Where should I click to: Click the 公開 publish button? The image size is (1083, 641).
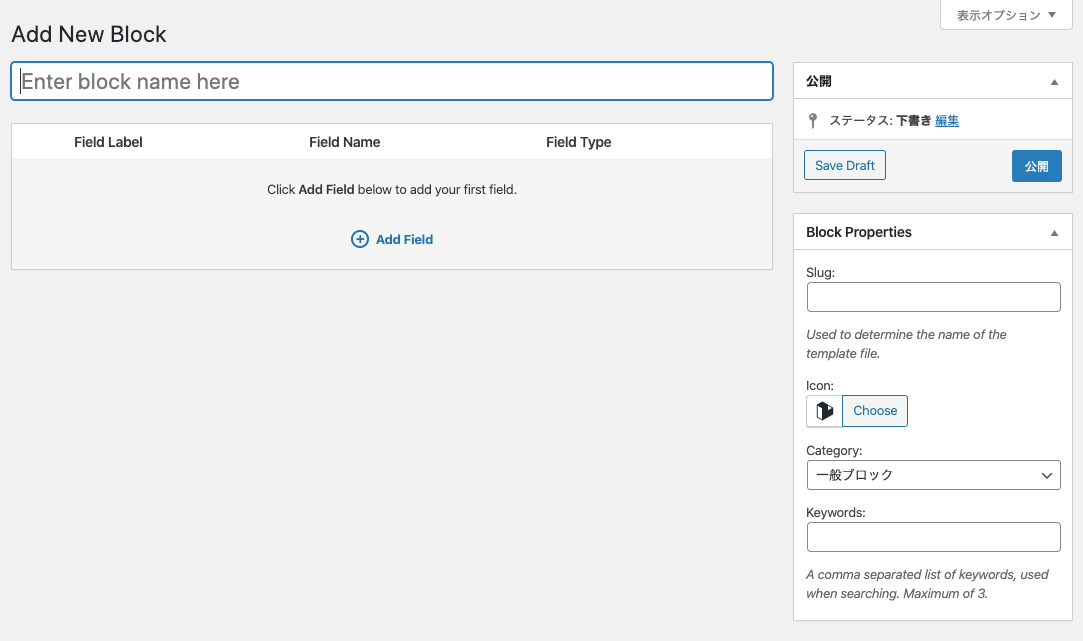1036,166
